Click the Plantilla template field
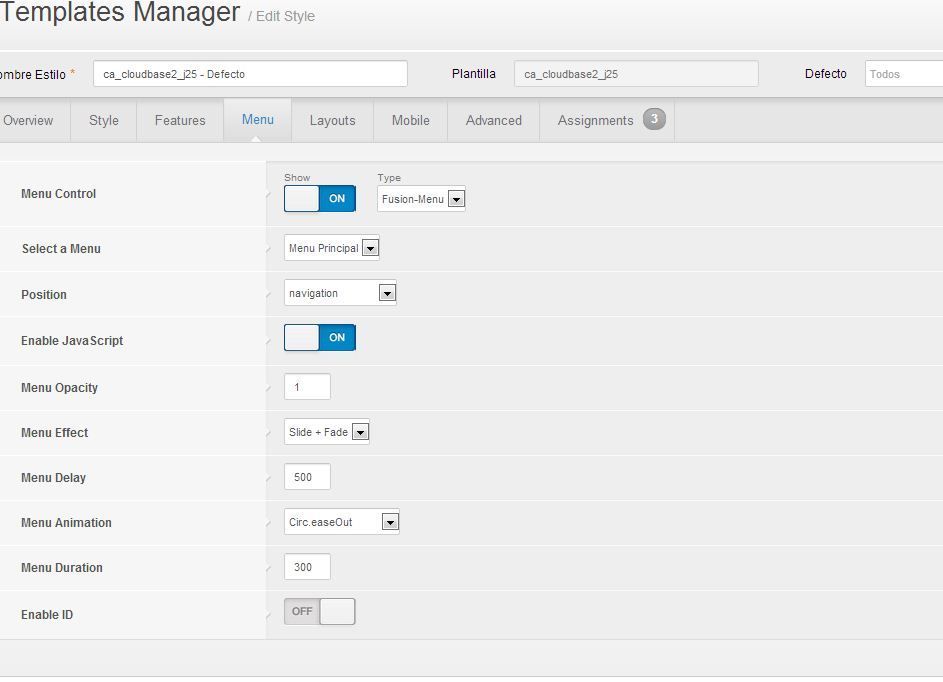Viewport: 943px width, 682px height. click(x=636, y=74)
